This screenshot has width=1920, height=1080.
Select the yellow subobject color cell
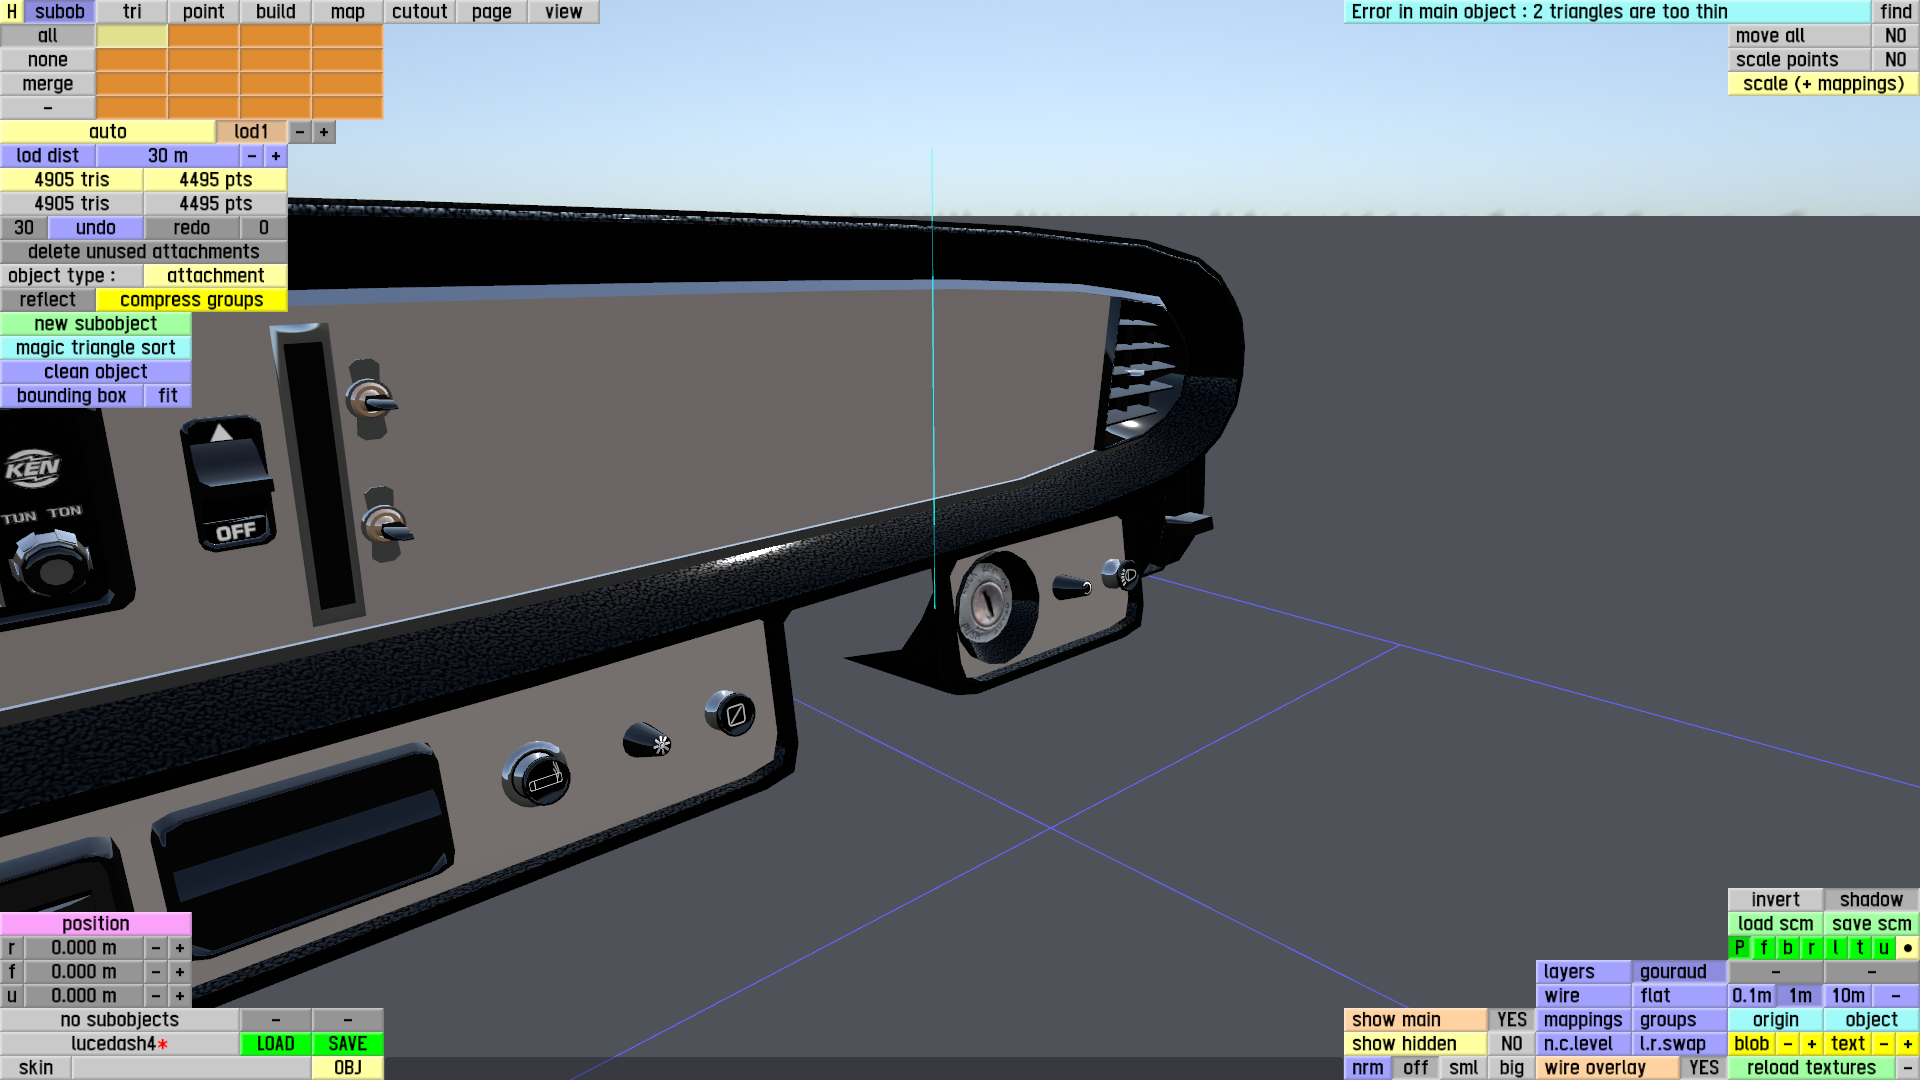click(x=131, y=35)
